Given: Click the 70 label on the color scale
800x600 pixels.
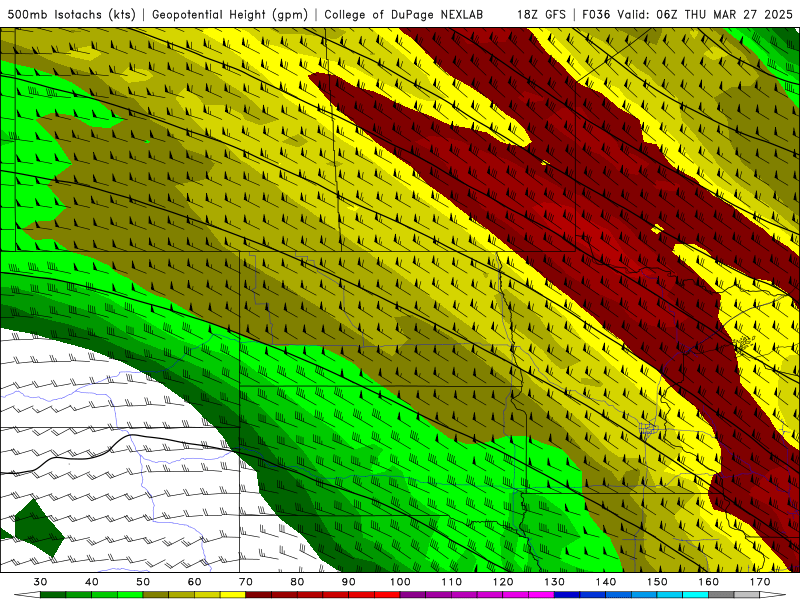Looking at the screenshot, I should point(246,582).
